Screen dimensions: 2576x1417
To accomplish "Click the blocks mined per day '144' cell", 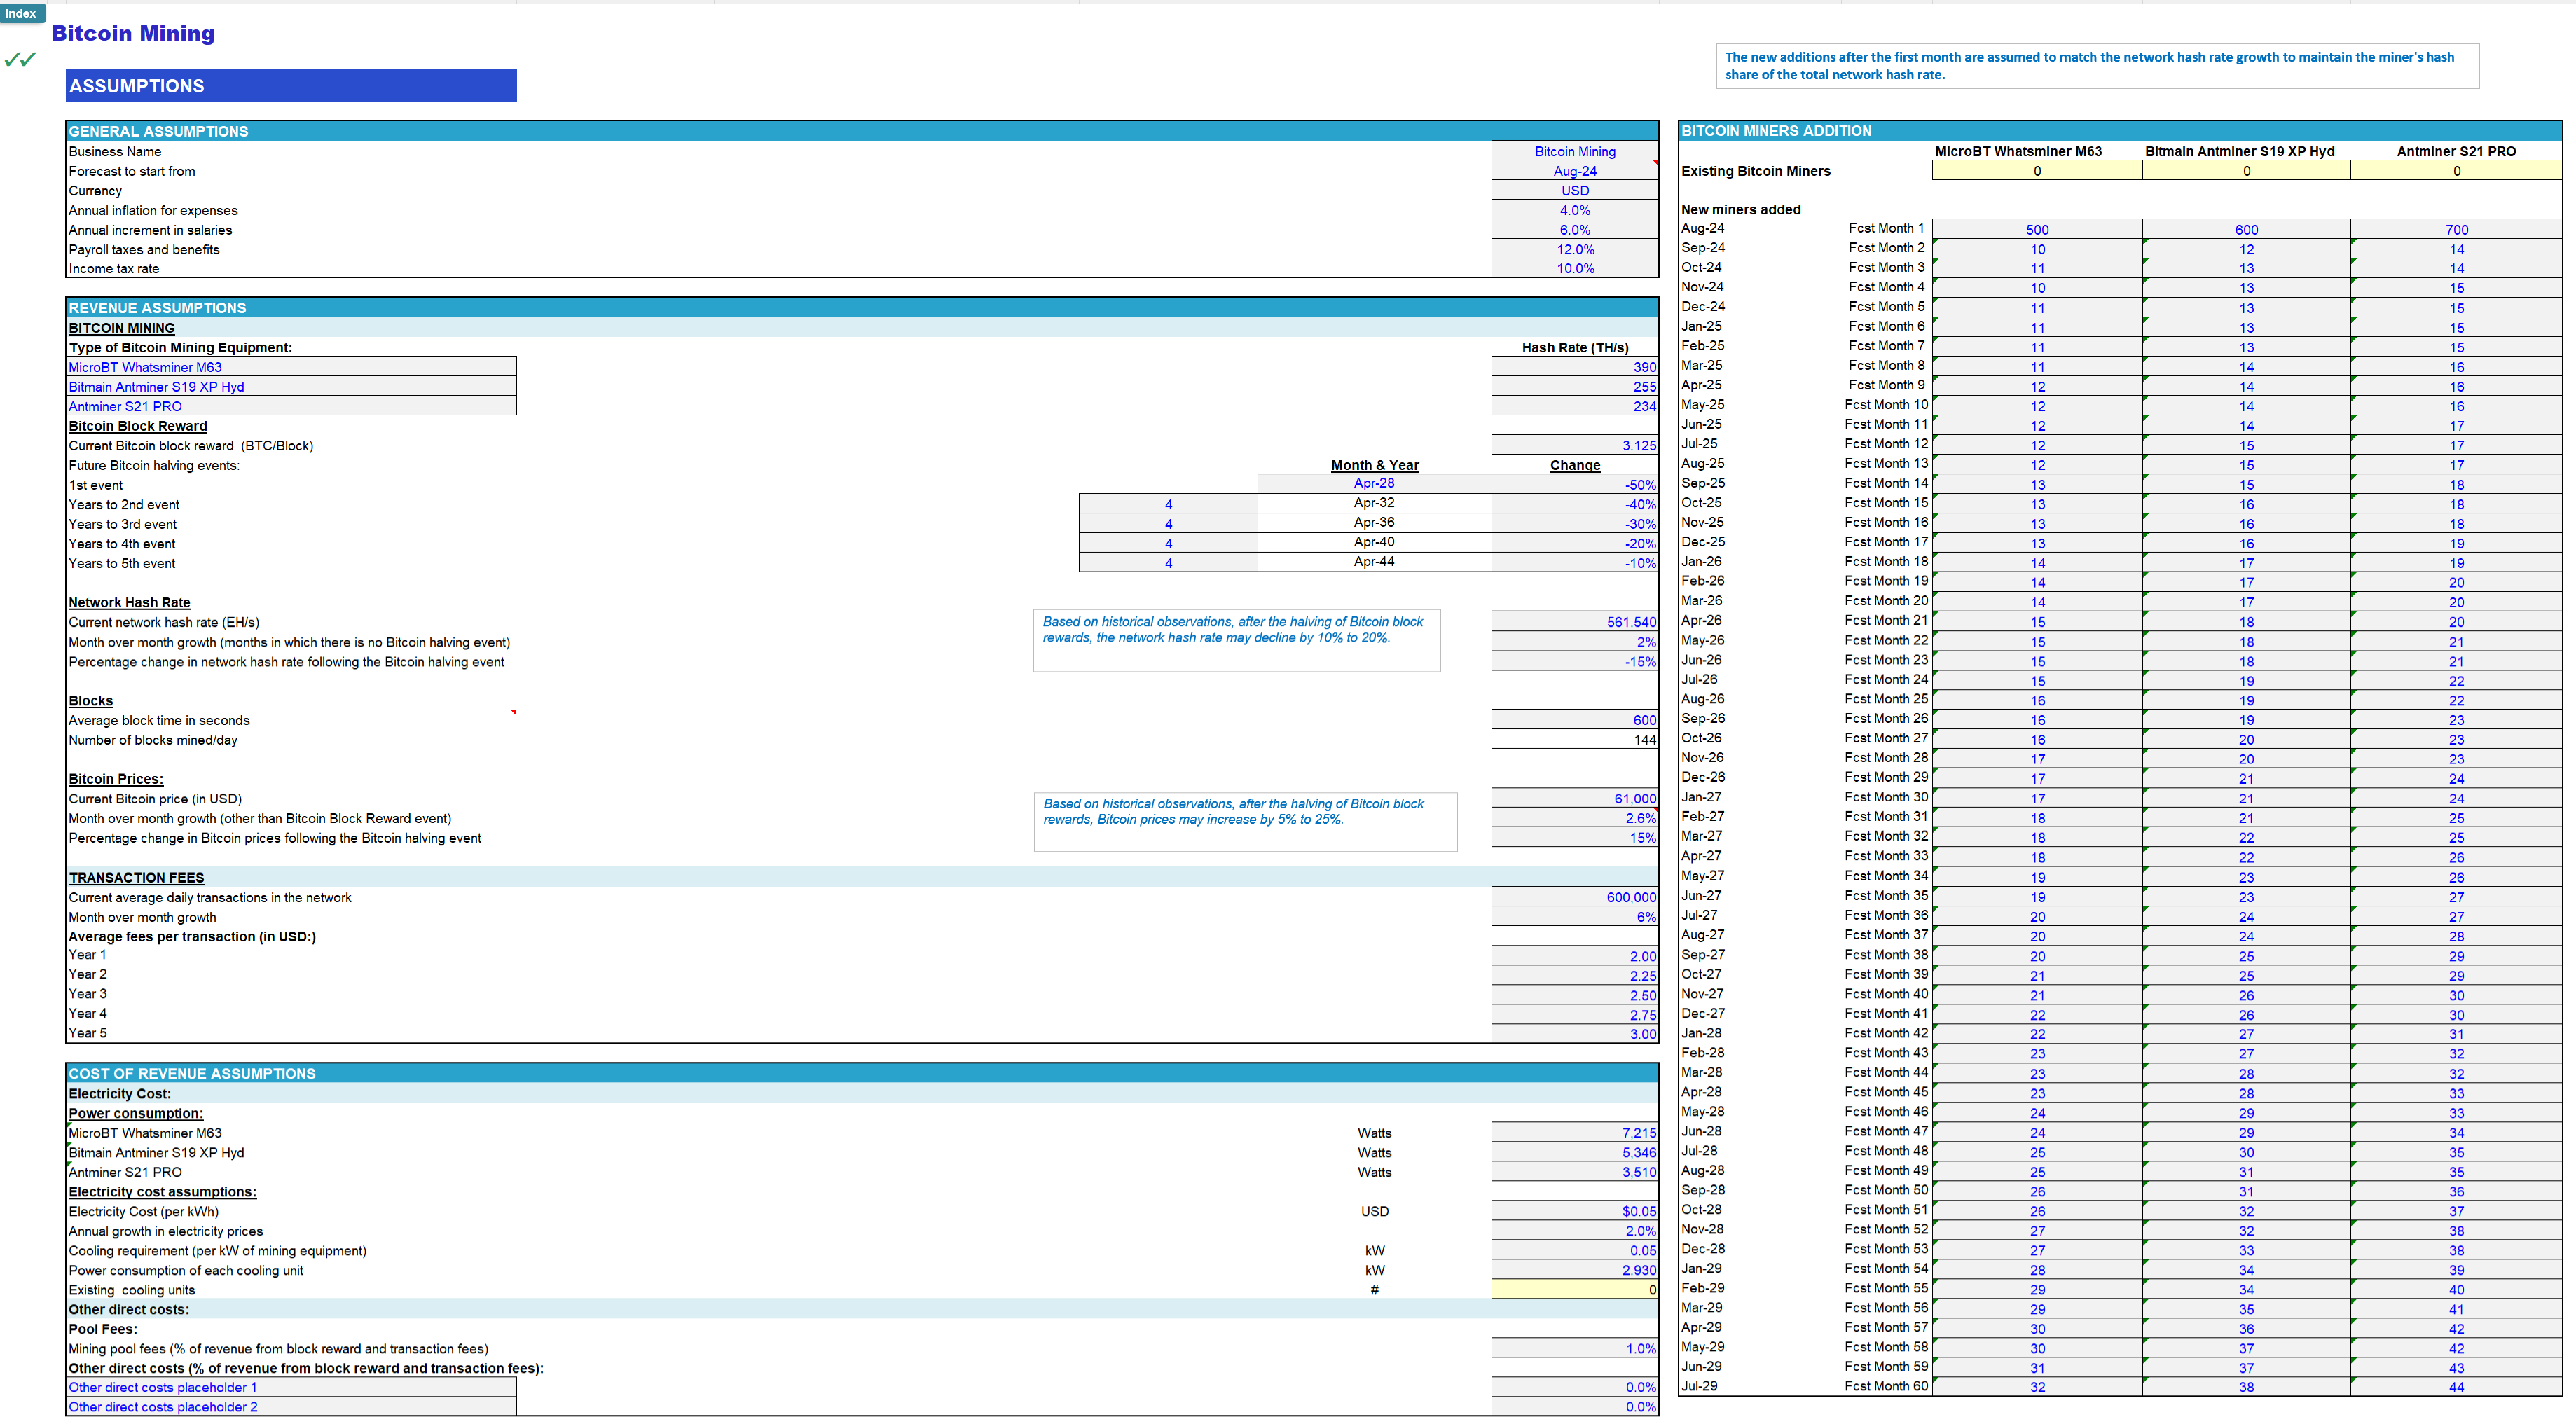I will click(1574, 740).
